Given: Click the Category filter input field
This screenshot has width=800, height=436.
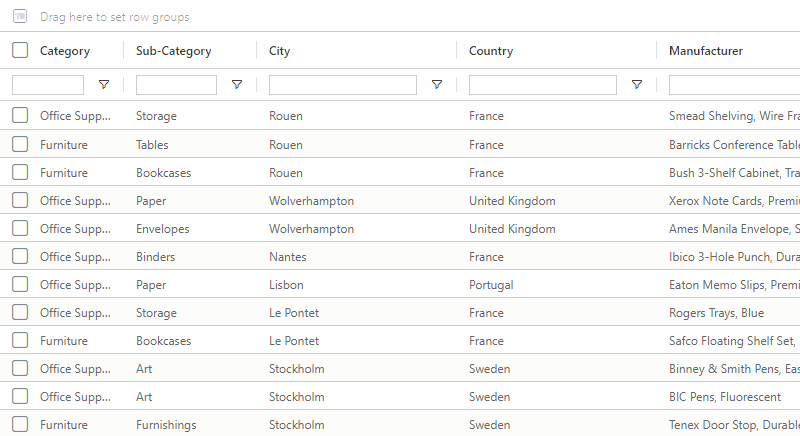Looking at the screenshot, I should click(48, 85).
